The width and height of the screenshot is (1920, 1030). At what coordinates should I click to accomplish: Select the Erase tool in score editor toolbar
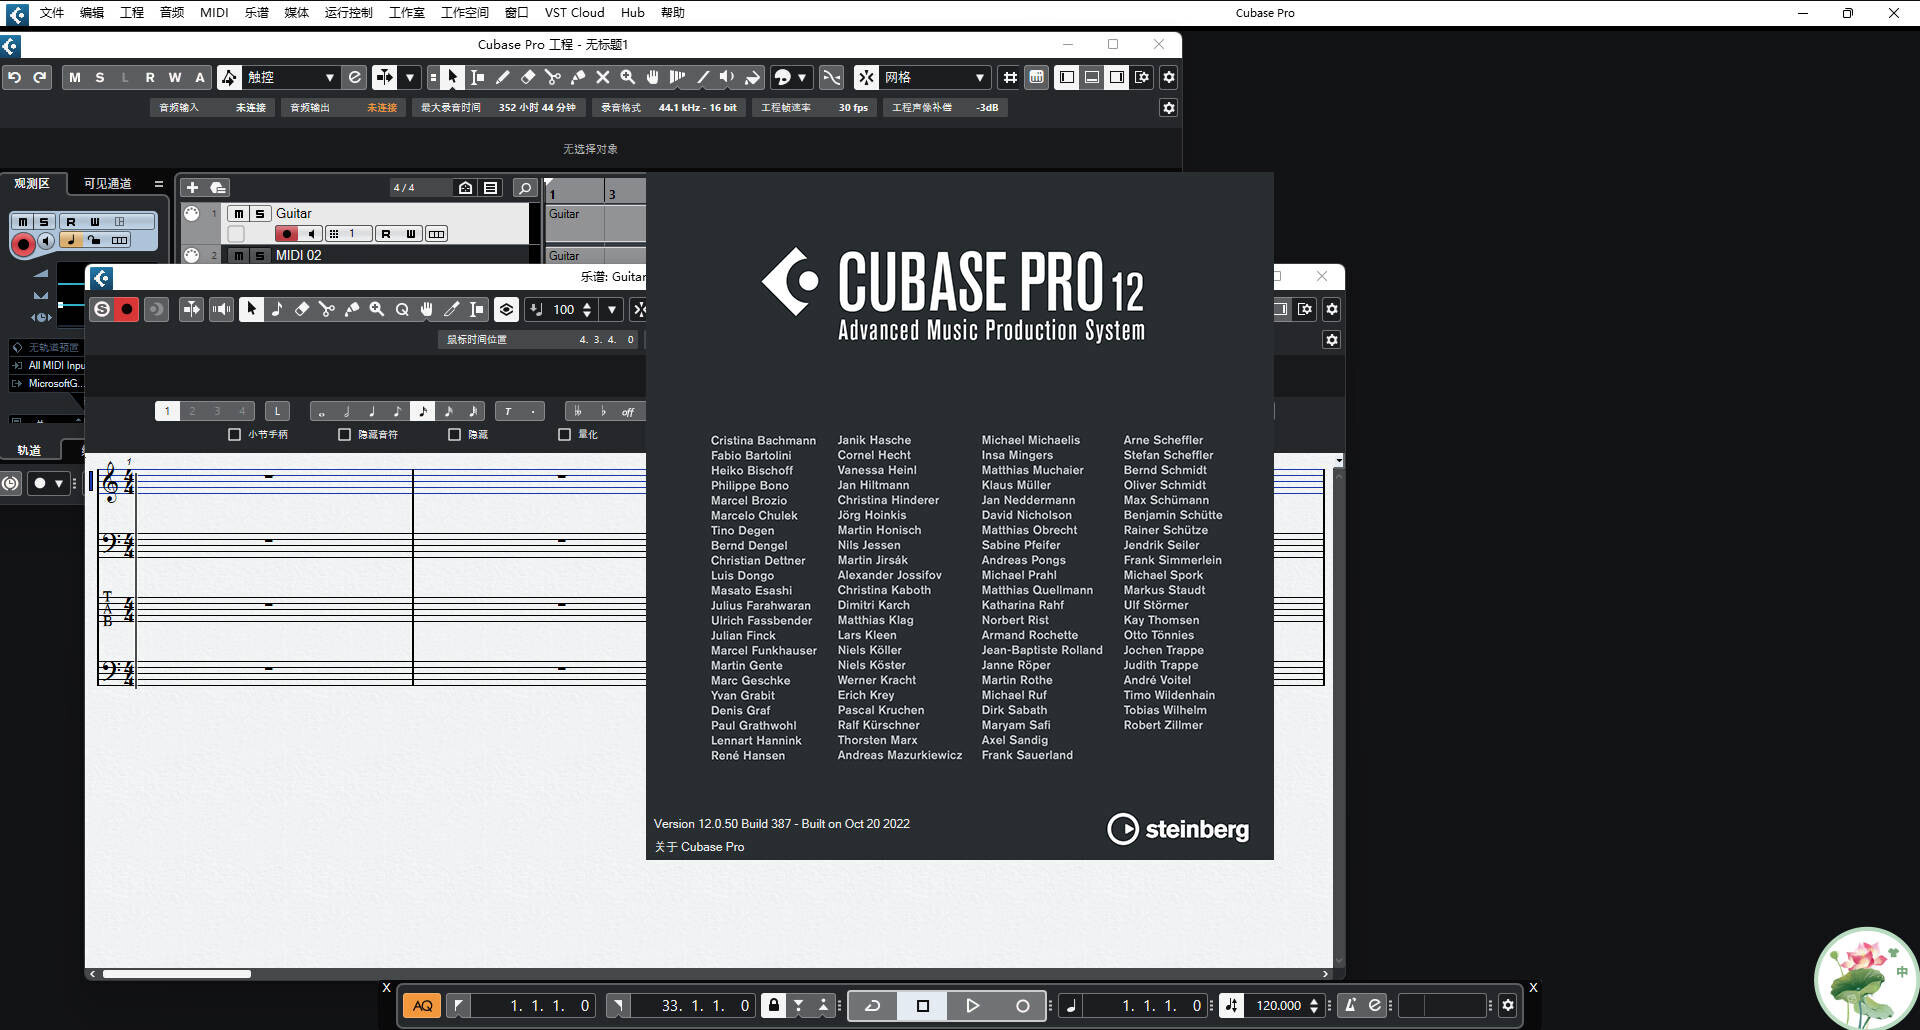point(302,310)
